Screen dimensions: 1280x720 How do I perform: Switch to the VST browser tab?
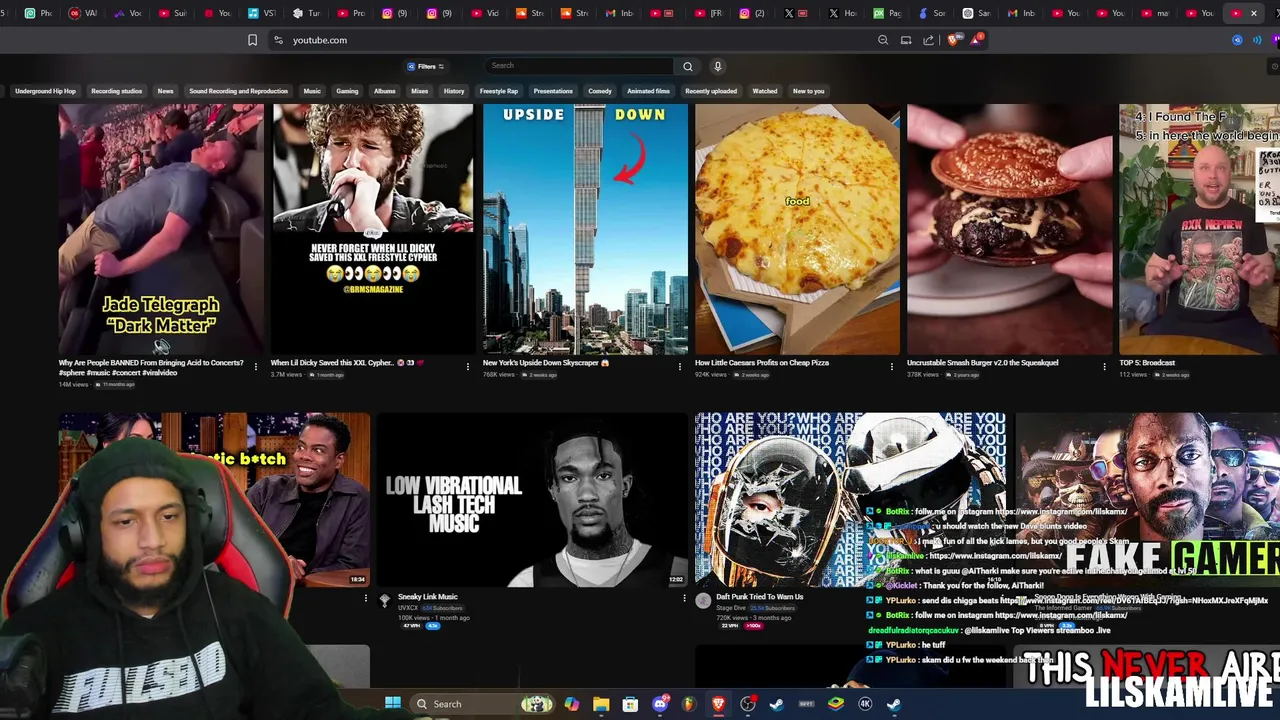[263, 13]
